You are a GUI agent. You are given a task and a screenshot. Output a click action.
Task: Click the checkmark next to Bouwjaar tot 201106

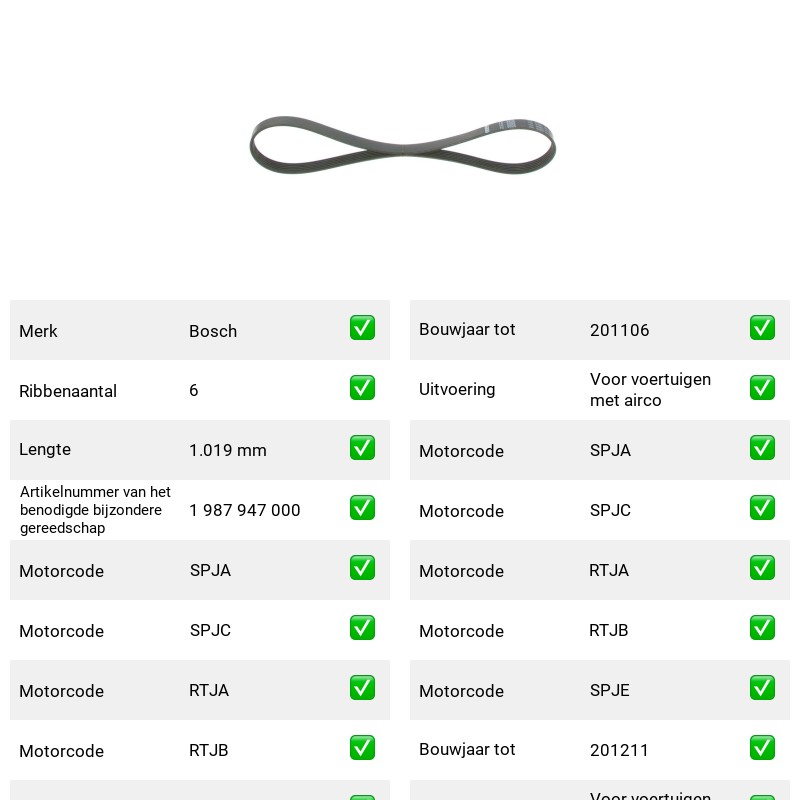click(x=762, y=328)
